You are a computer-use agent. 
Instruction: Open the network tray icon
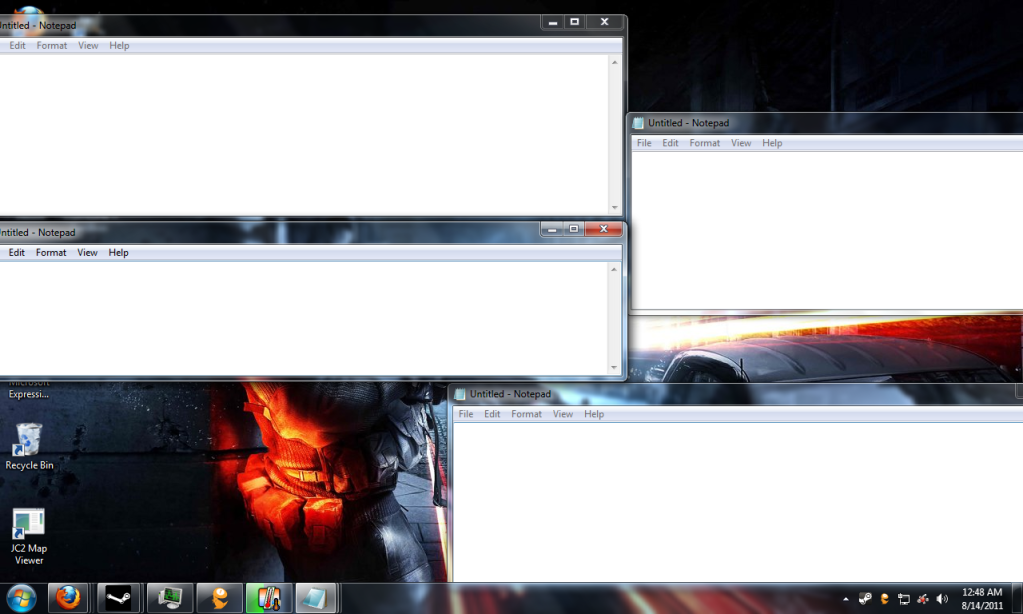[904, 598]
